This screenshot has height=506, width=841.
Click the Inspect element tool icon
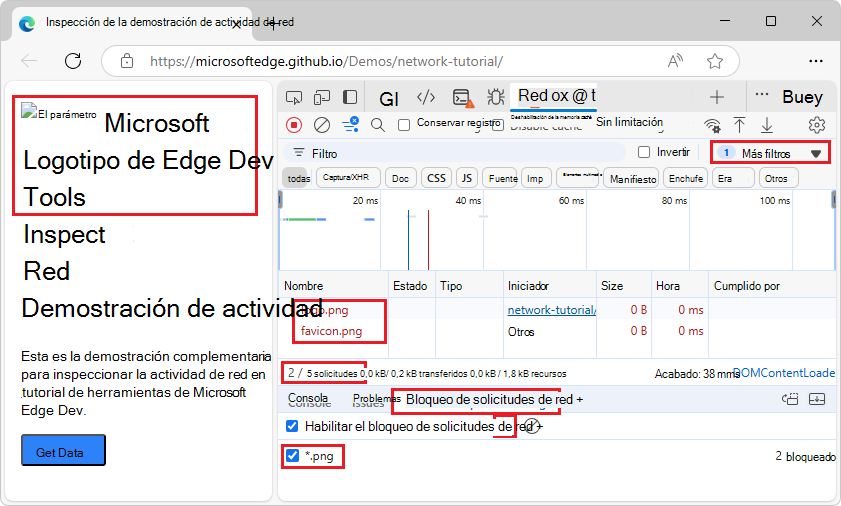(294, 97)
